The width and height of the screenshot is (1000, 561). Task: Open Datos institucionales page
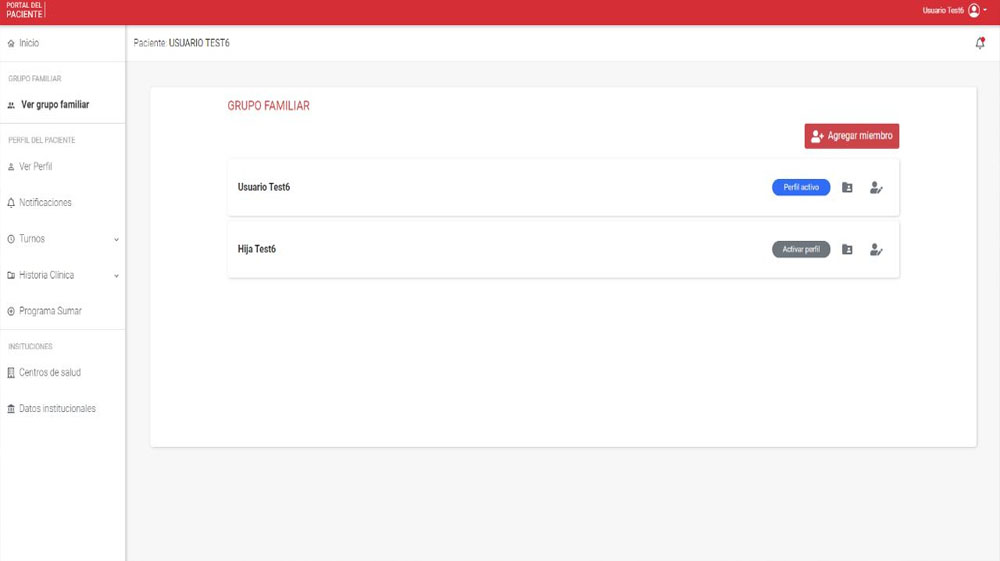[x=57, y=409]
